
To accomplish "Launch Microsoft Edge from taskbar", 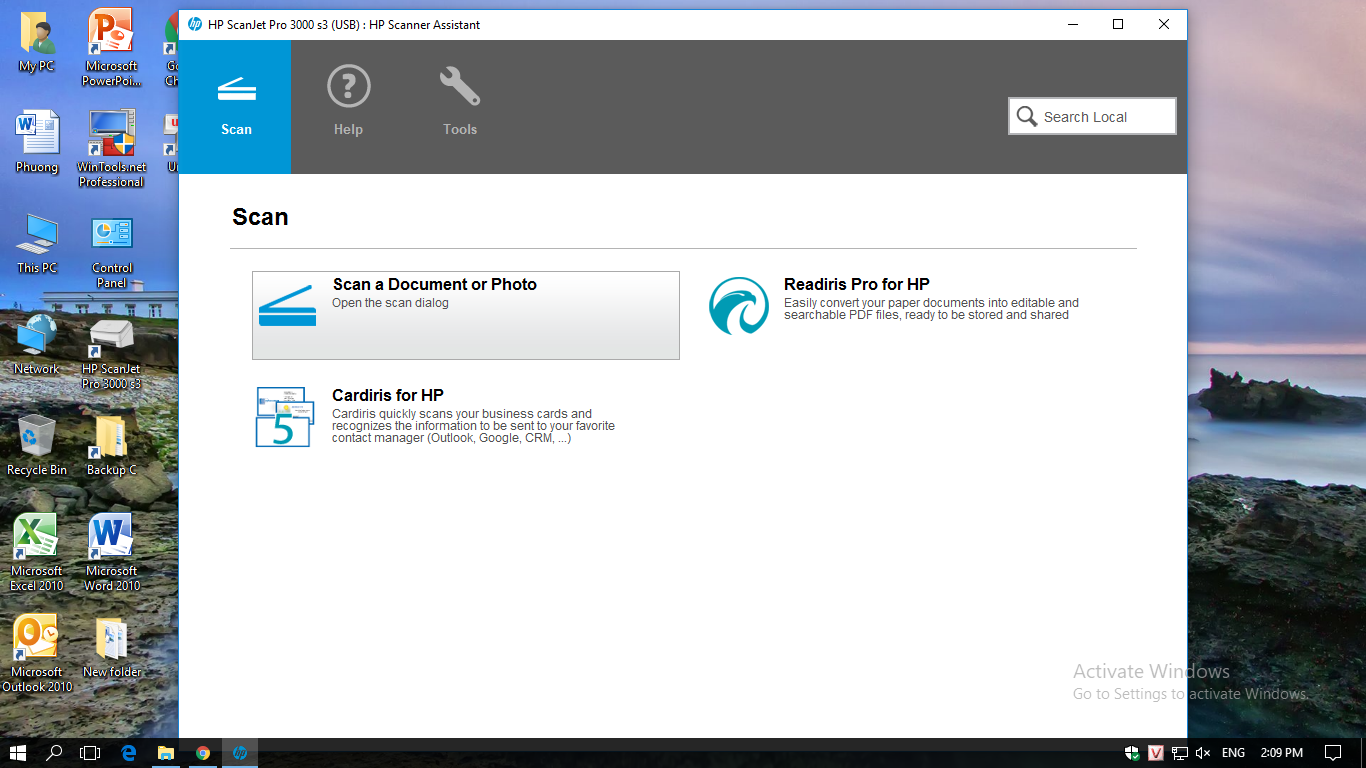I will 128,753.
